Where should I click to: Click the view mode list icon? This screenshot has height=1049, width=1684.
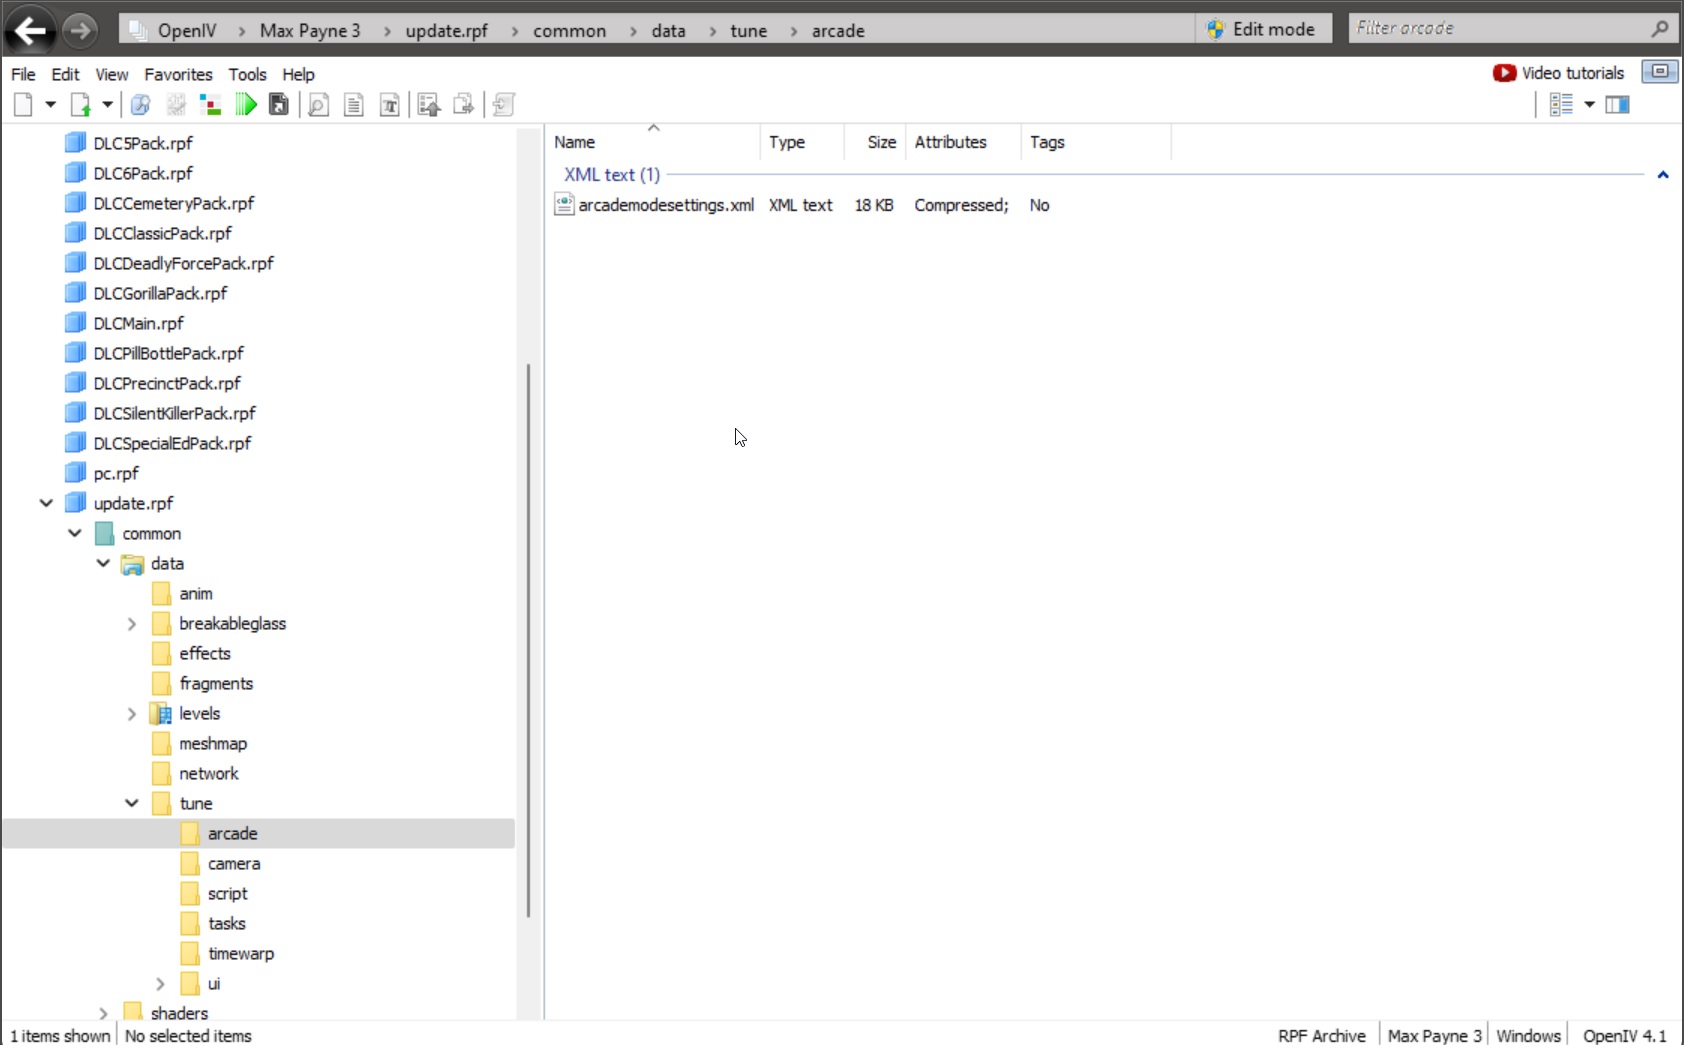tap(1561, 104)
